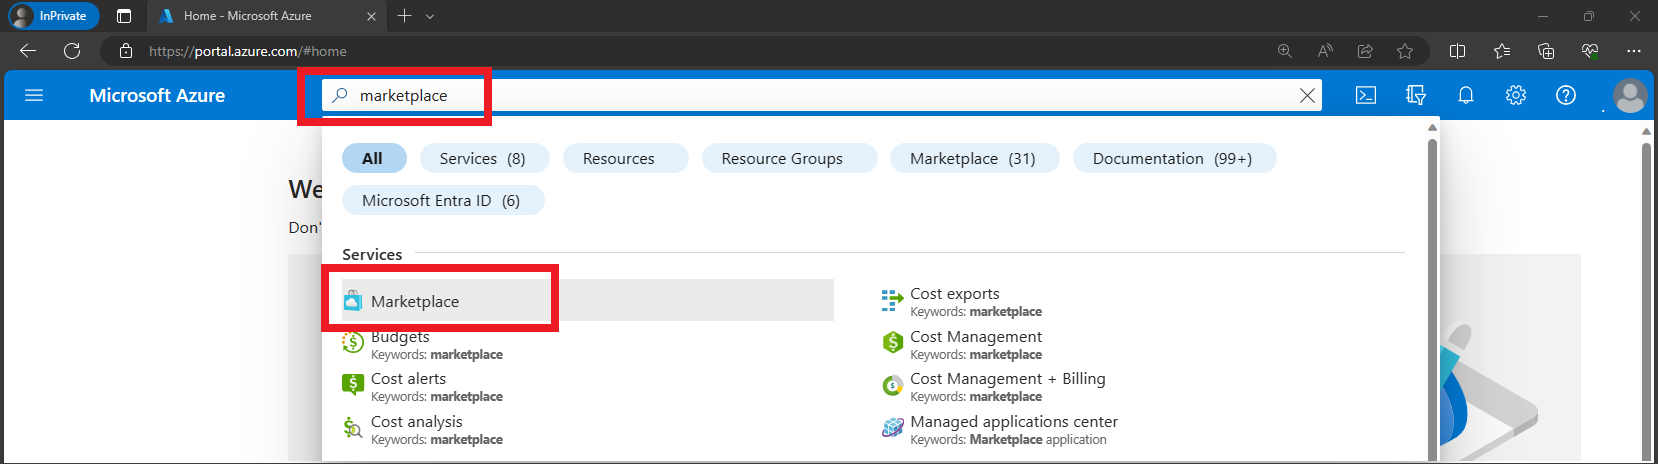Add page to browser favorites star
The height and width of the screenshot is (464, 1658).
point(1405,51)
